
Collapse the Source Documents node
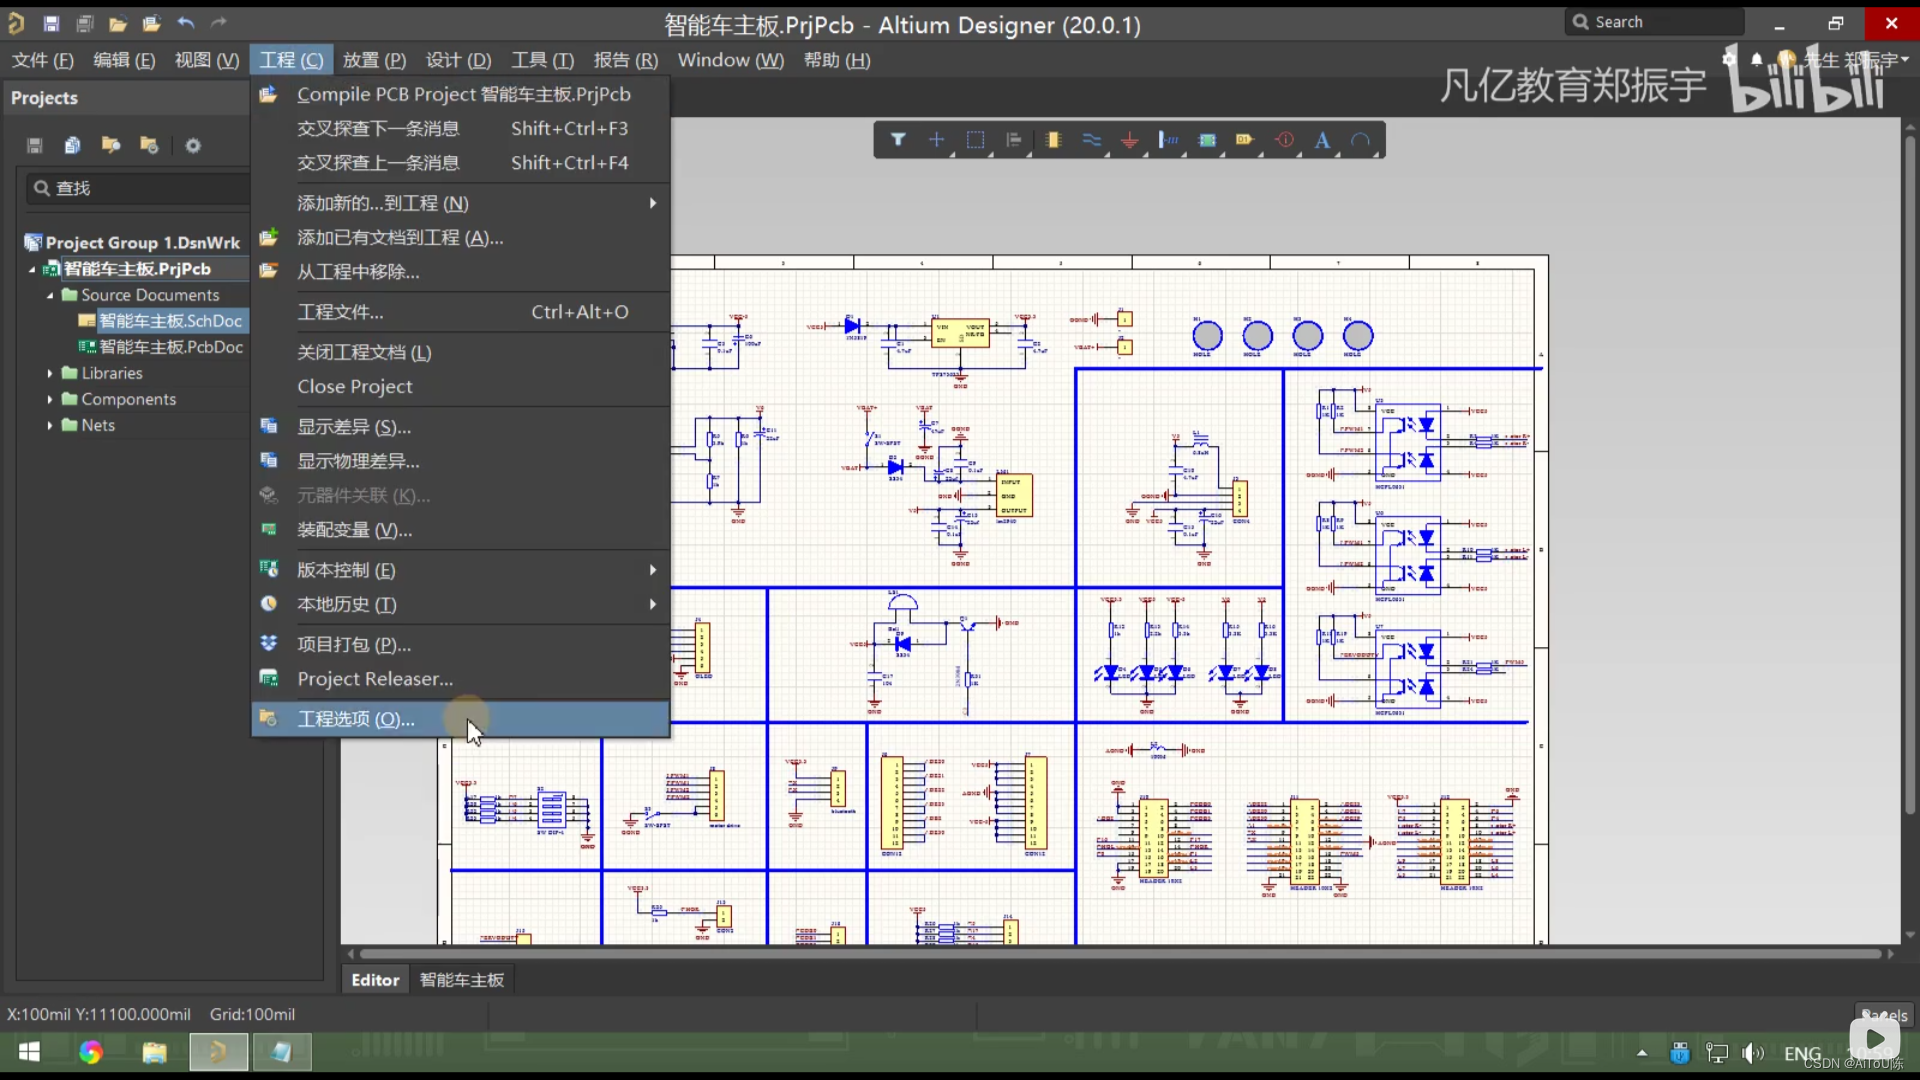point(49,294)
